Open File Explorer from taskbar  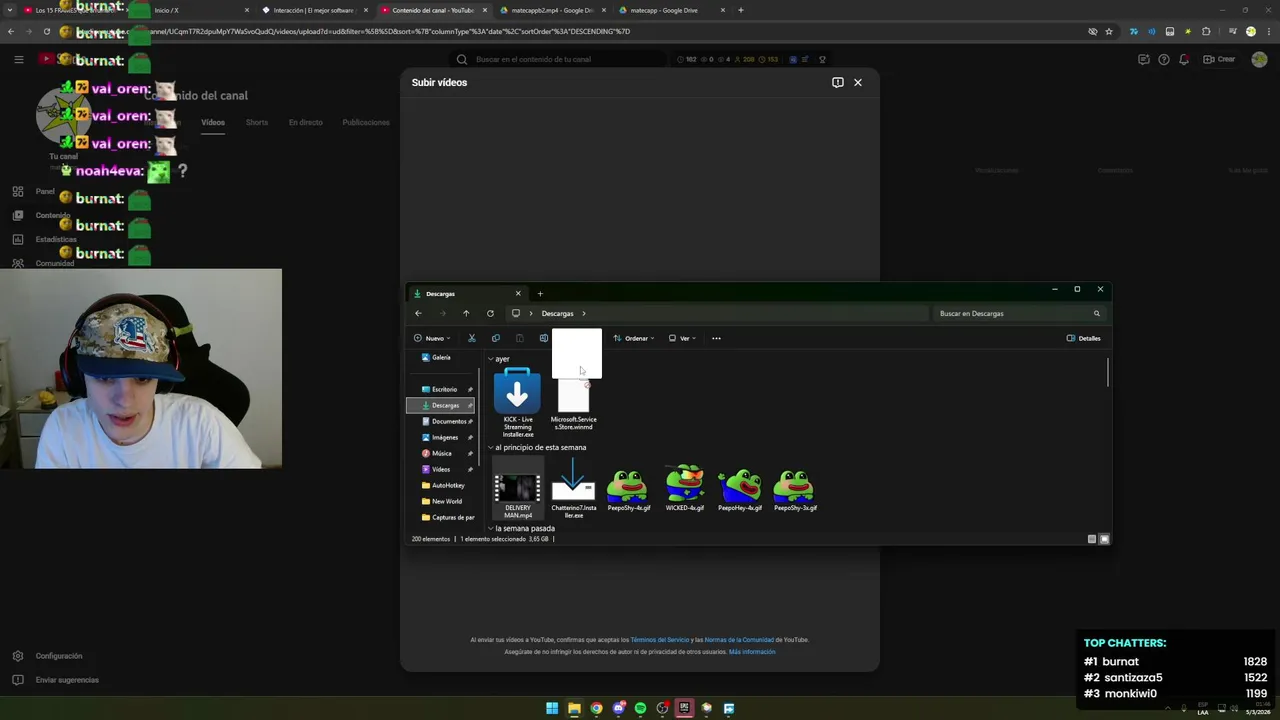pyautogui.click(x=574, y=708)
